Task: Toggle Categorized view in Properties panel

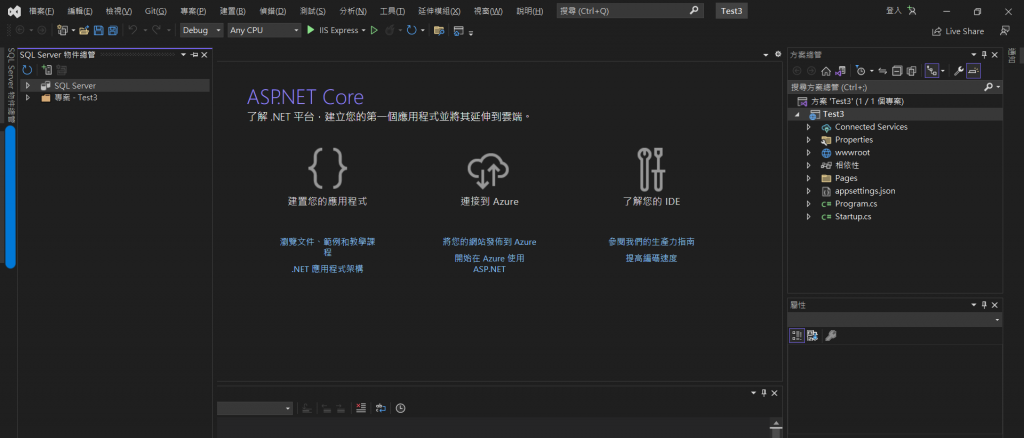Action: 797,336
